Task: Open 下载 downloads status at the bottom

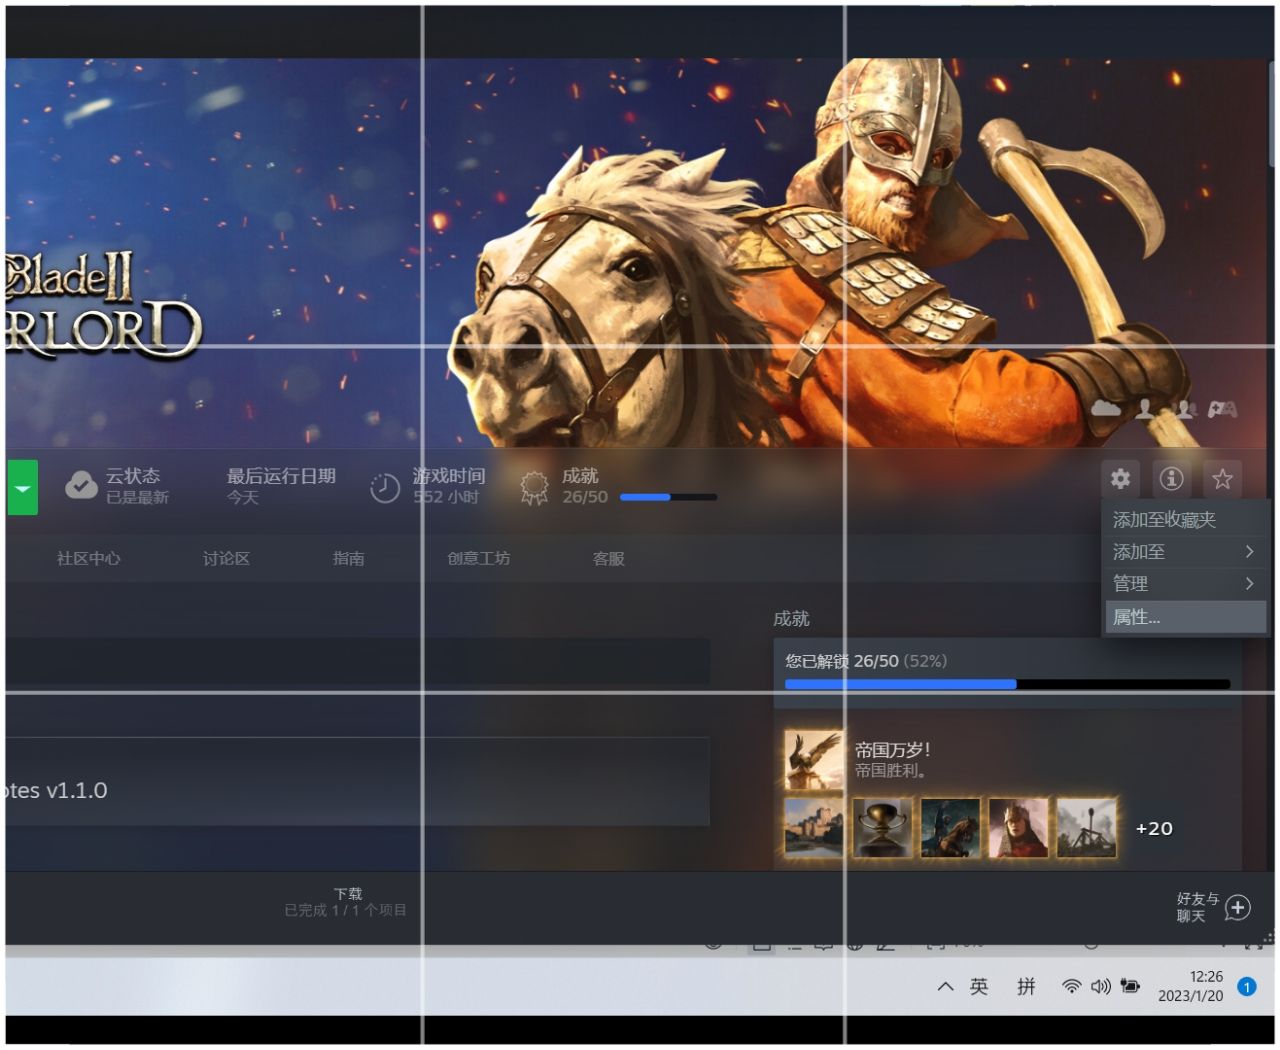Action: point(347,901)
